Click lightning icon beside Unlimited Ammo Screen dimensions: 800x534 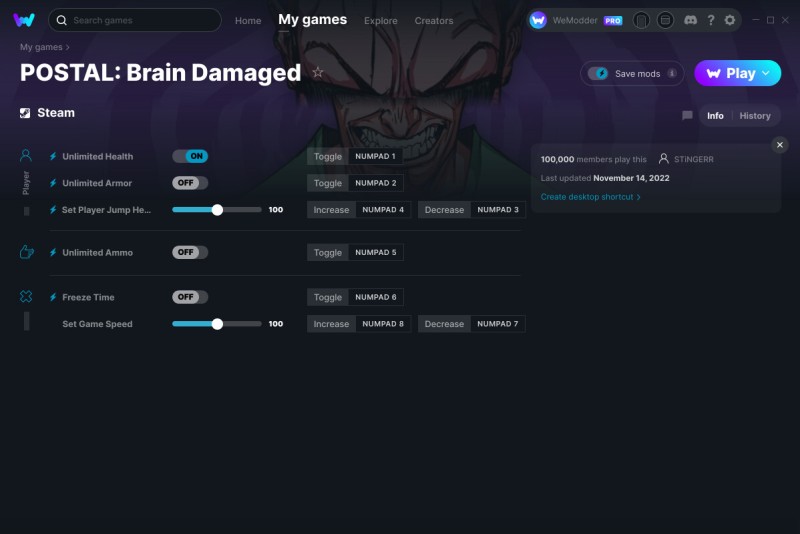point(53,252)
